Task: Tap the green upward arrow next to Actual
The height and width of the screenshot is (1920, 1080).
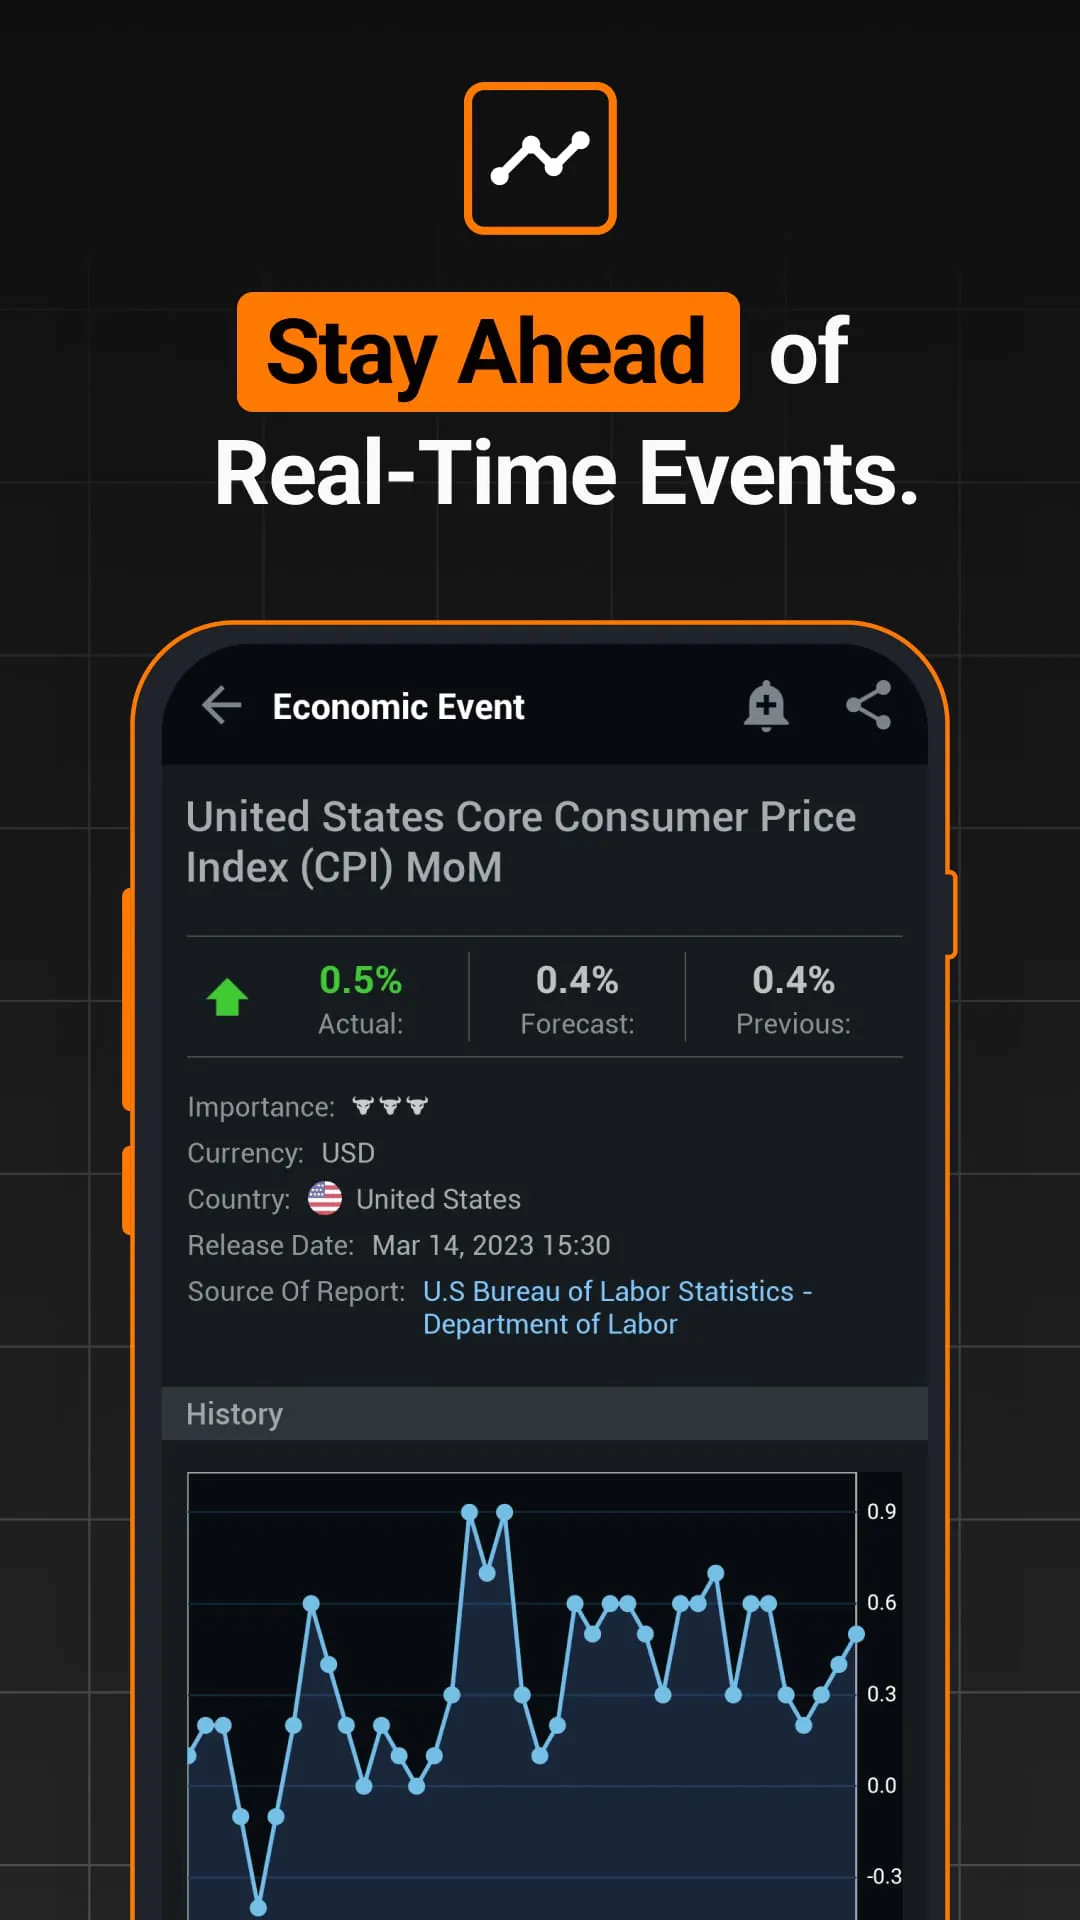Action: point(228,996)
